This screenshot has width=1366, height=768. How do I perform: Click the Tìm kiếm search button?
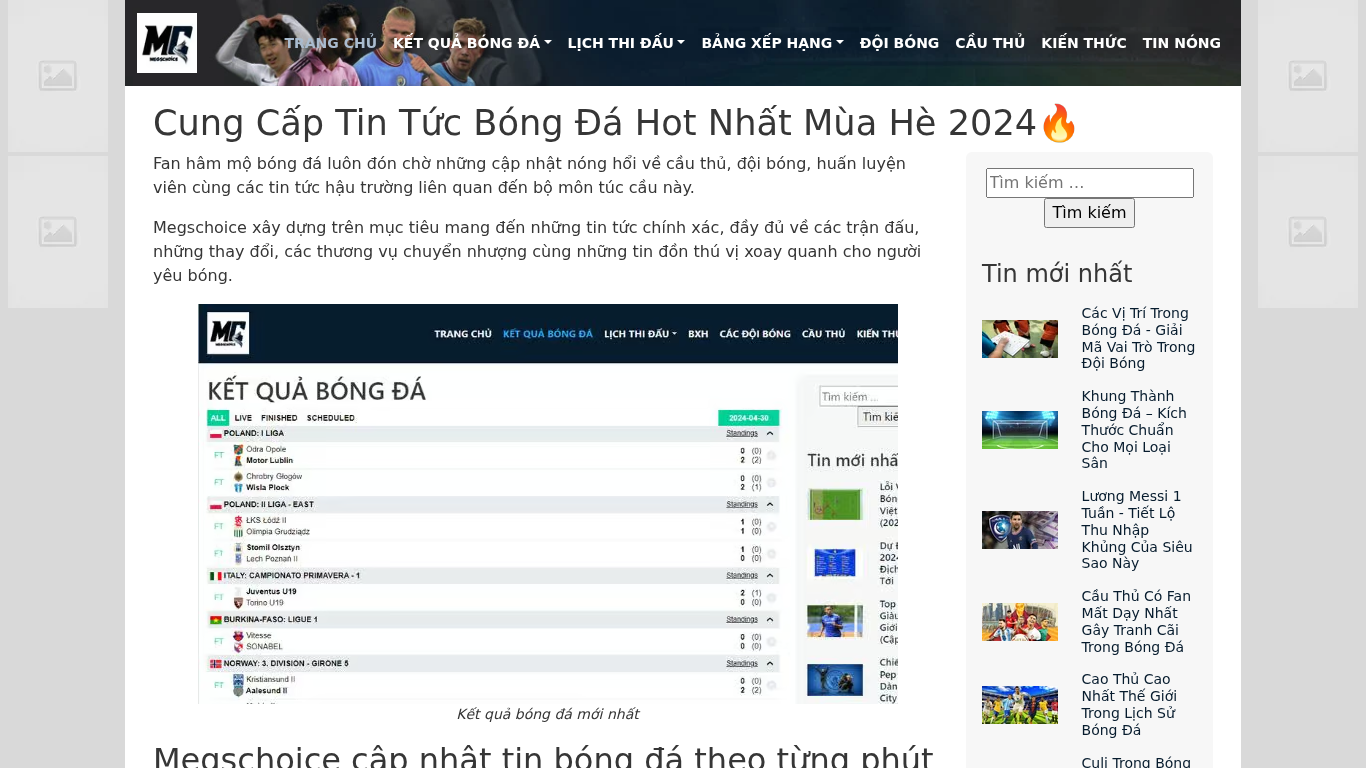click(1089, 213)
